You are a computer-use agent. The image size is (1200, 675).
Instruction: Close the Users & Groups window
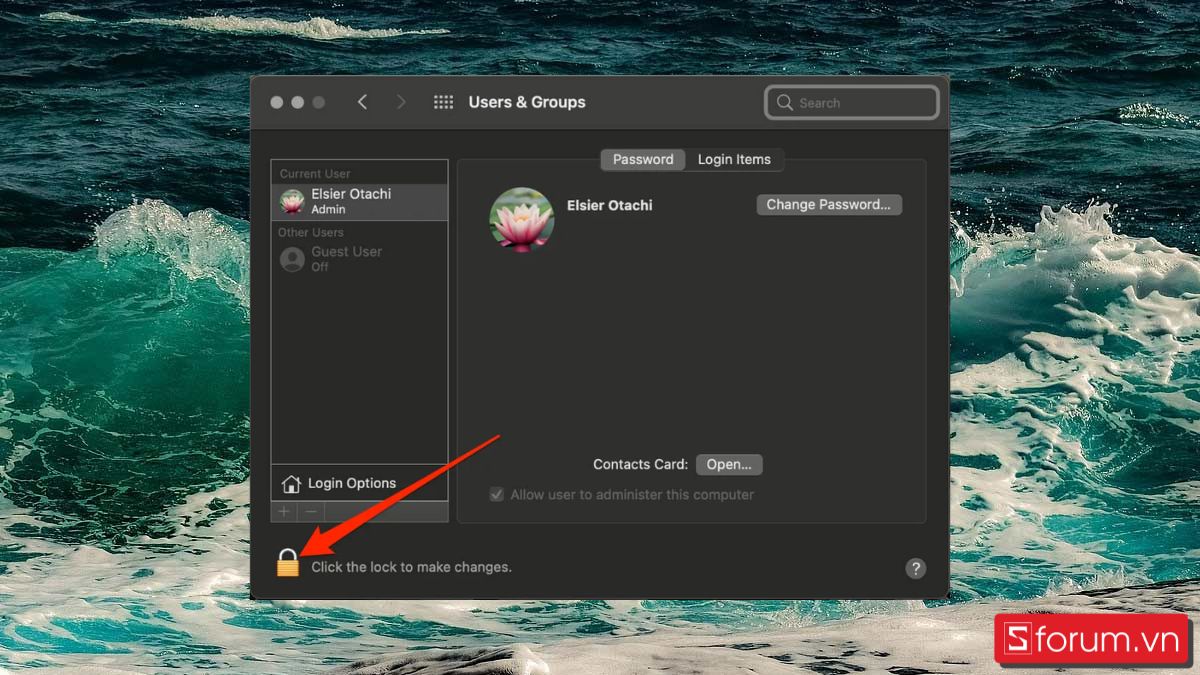(277, 102)
